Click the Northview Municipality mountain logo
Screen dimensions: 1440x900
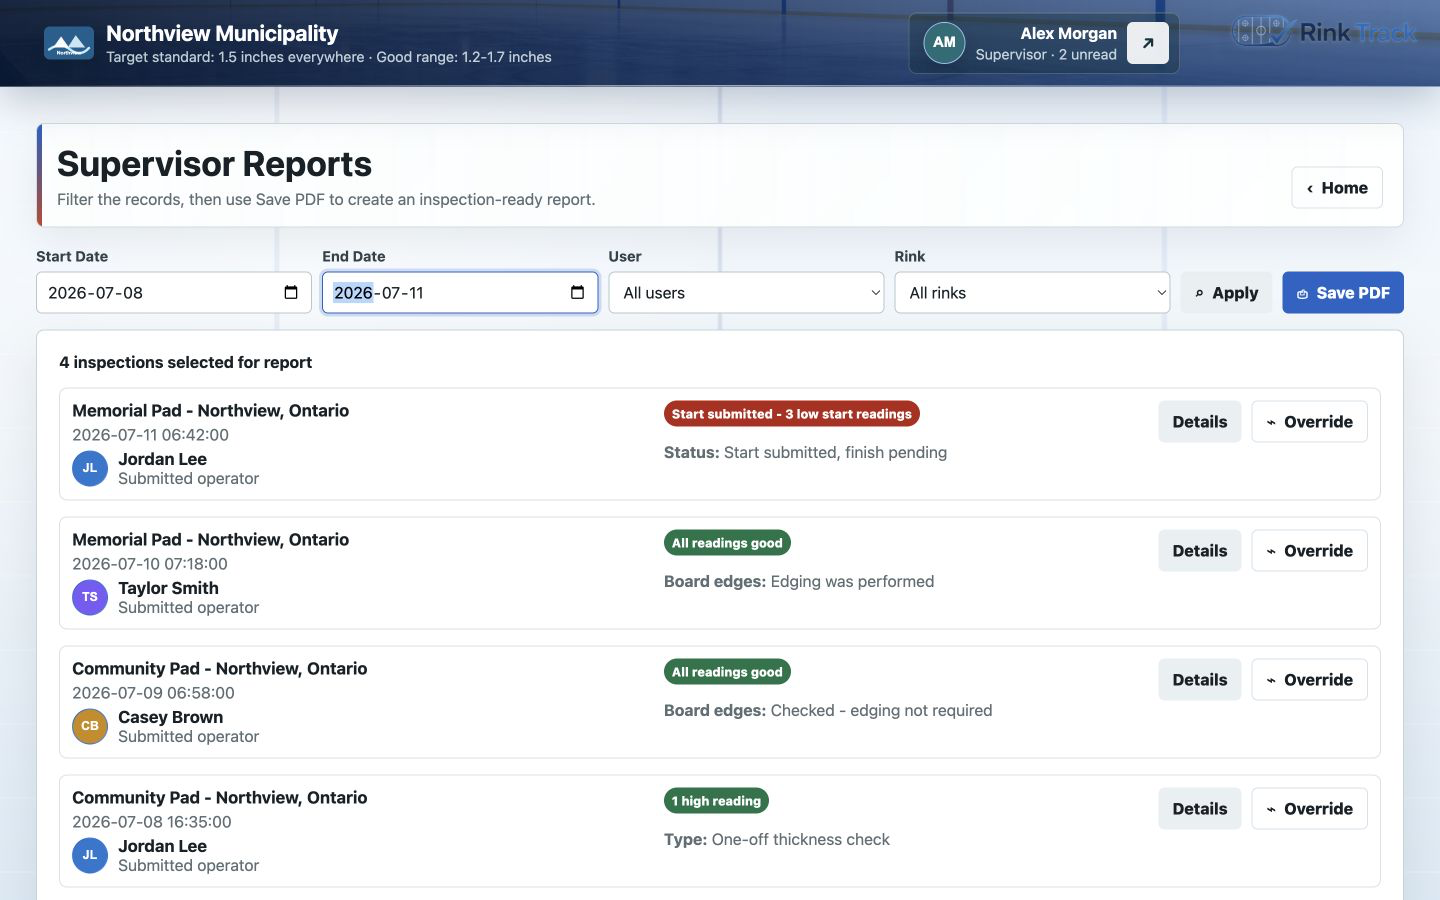click(x=69, y=43)
